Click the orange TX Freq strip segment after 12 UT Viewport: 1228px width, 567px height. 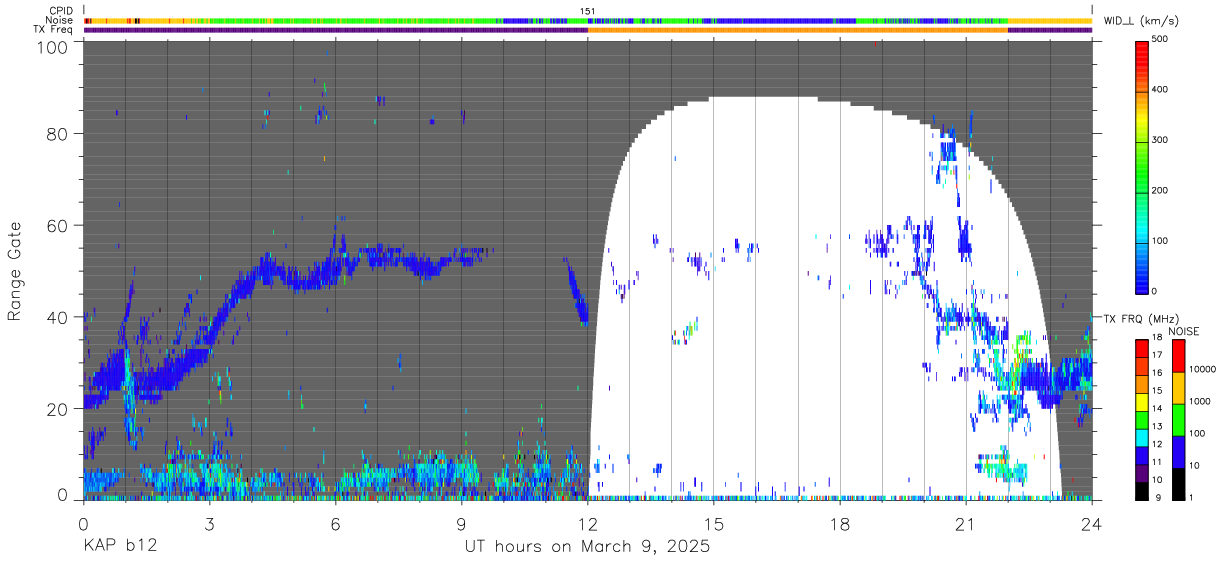(x=798, y=30)
